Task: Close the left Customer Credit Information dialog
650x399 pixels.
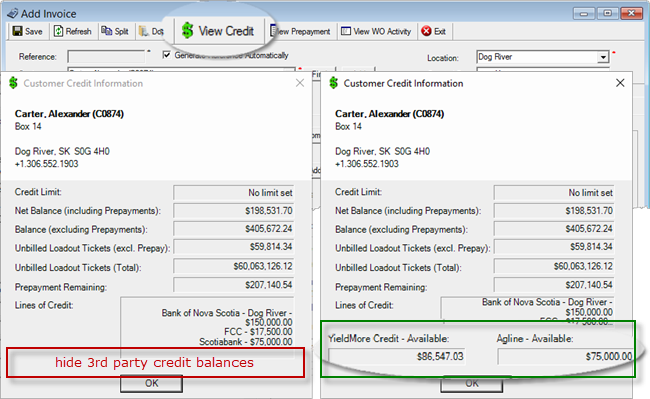Action: tap(300, 83)
